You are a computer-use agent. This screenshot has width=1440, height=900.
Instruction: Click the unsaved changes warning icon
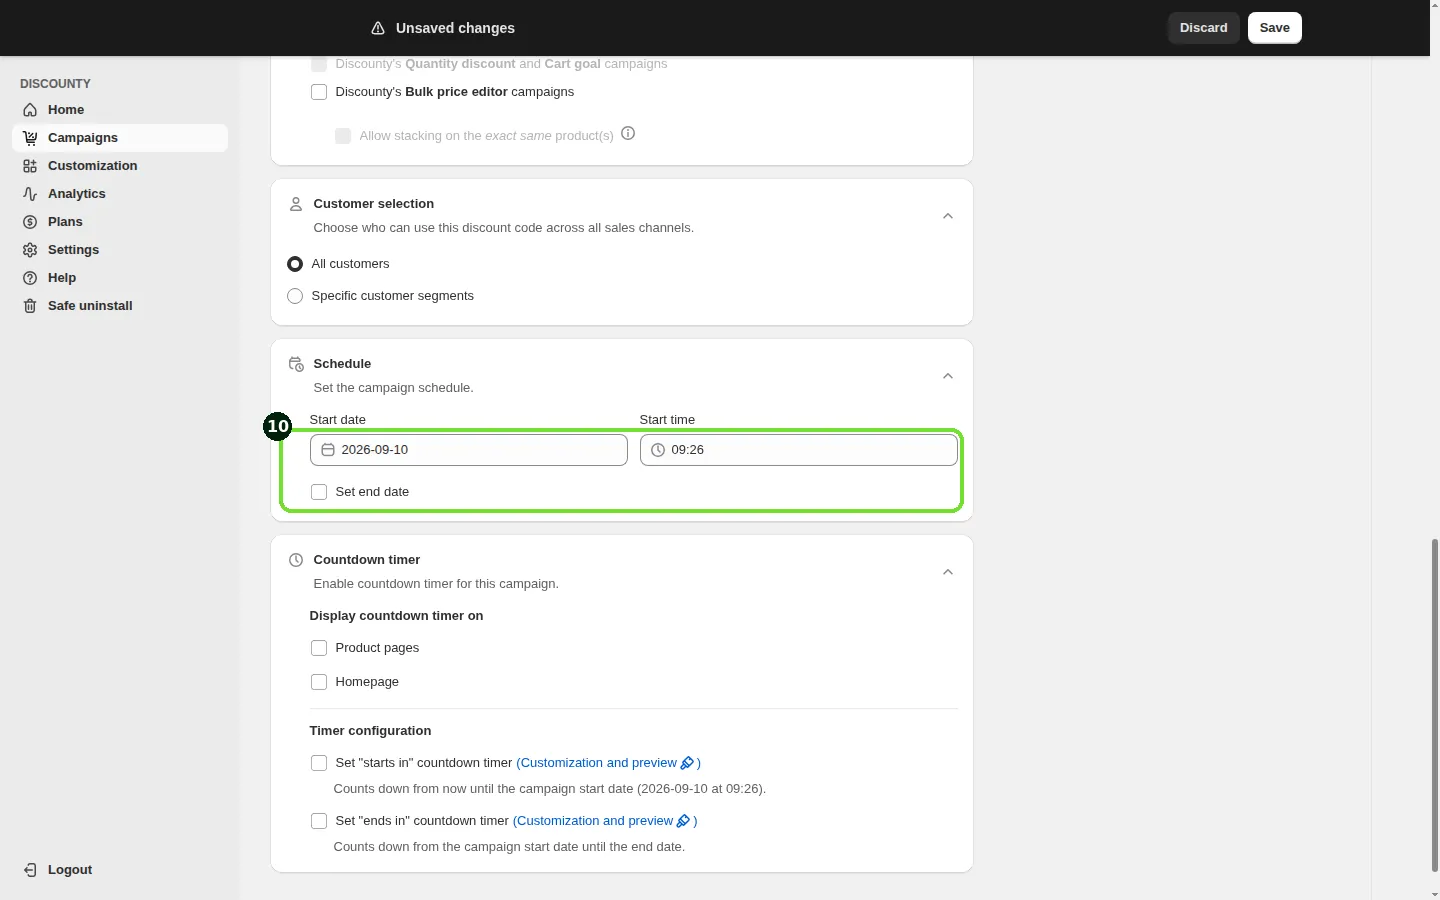point(378,28)
